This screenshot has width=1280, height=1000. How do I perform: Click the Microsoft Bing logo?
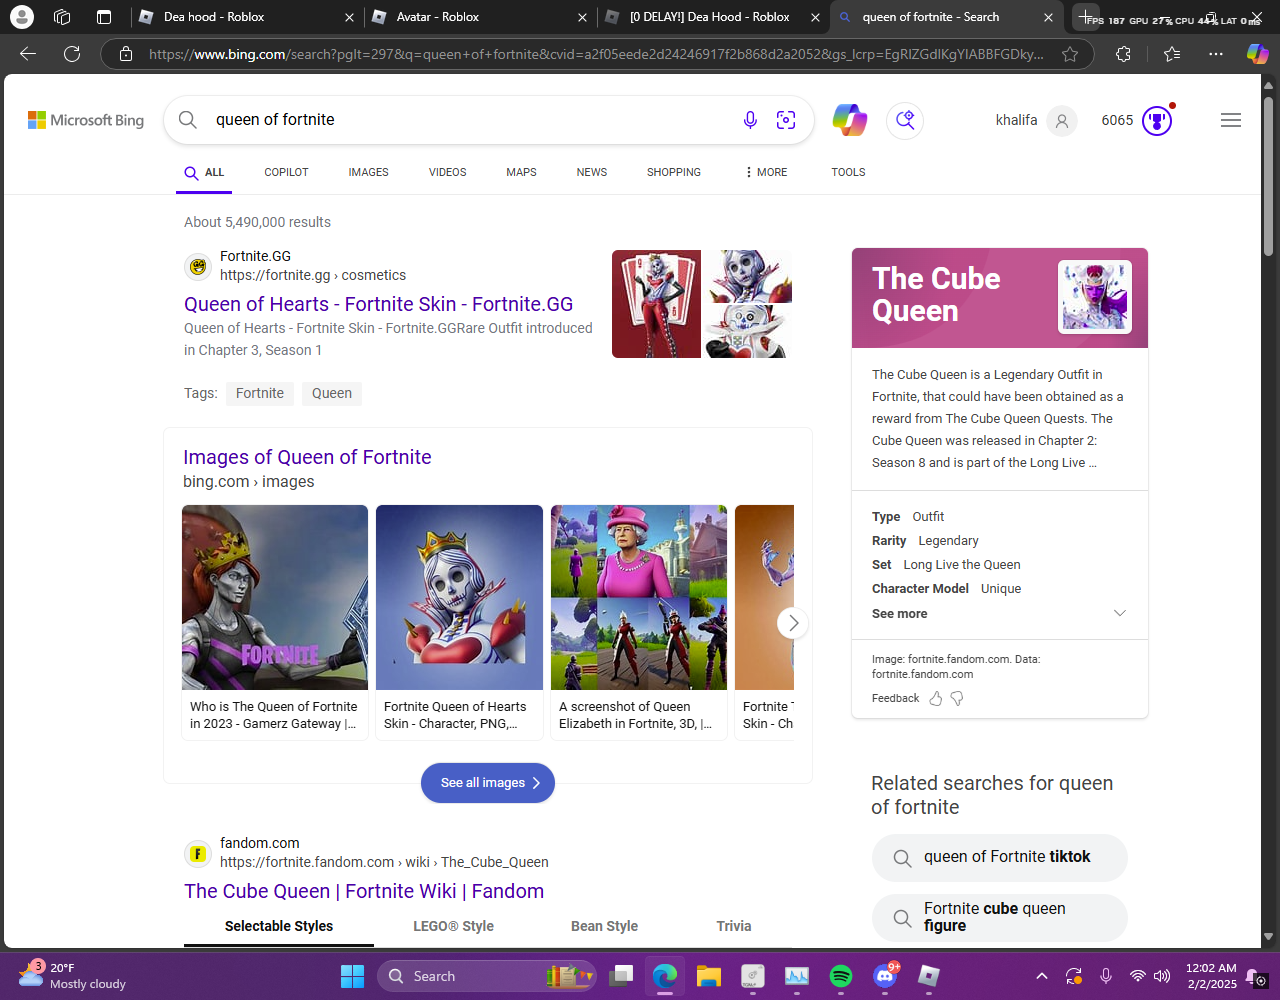[x=86, y=120]
